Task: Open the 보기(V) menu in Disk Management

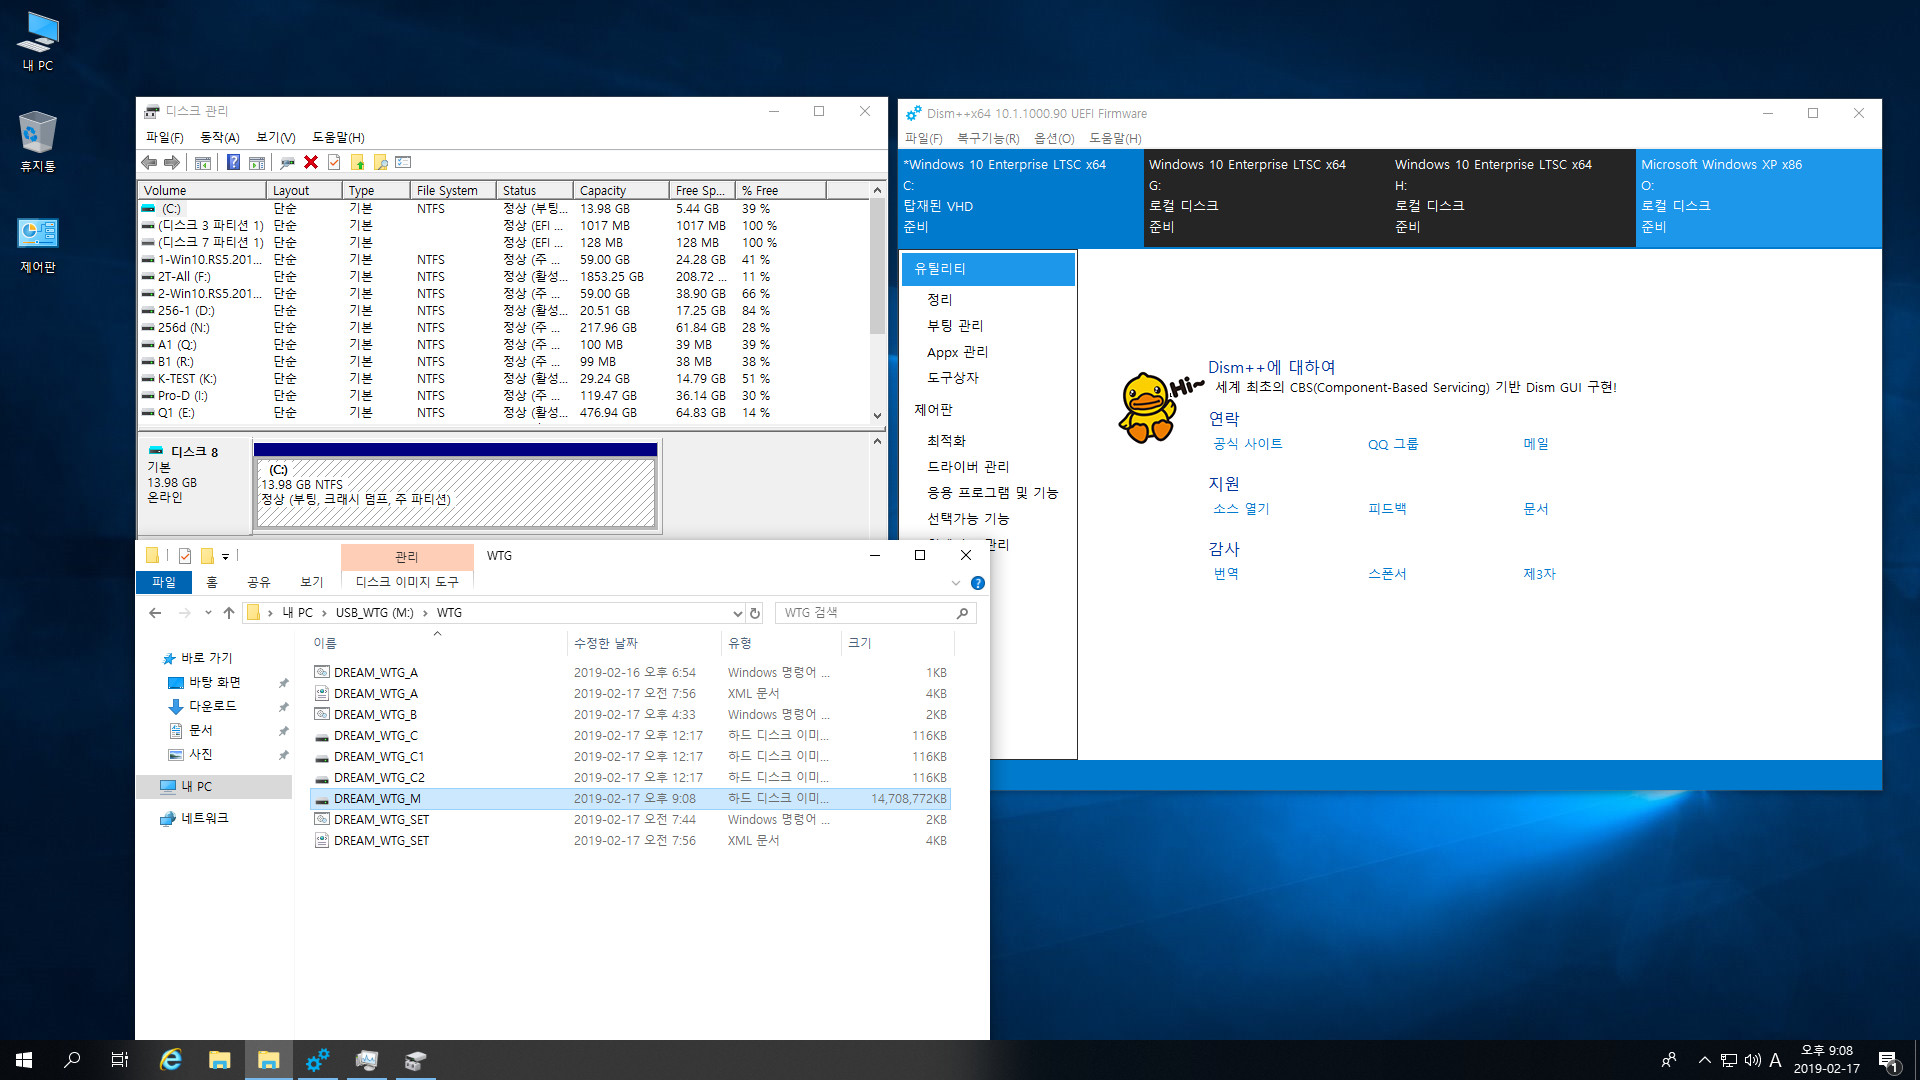Action: click(275, 137)
